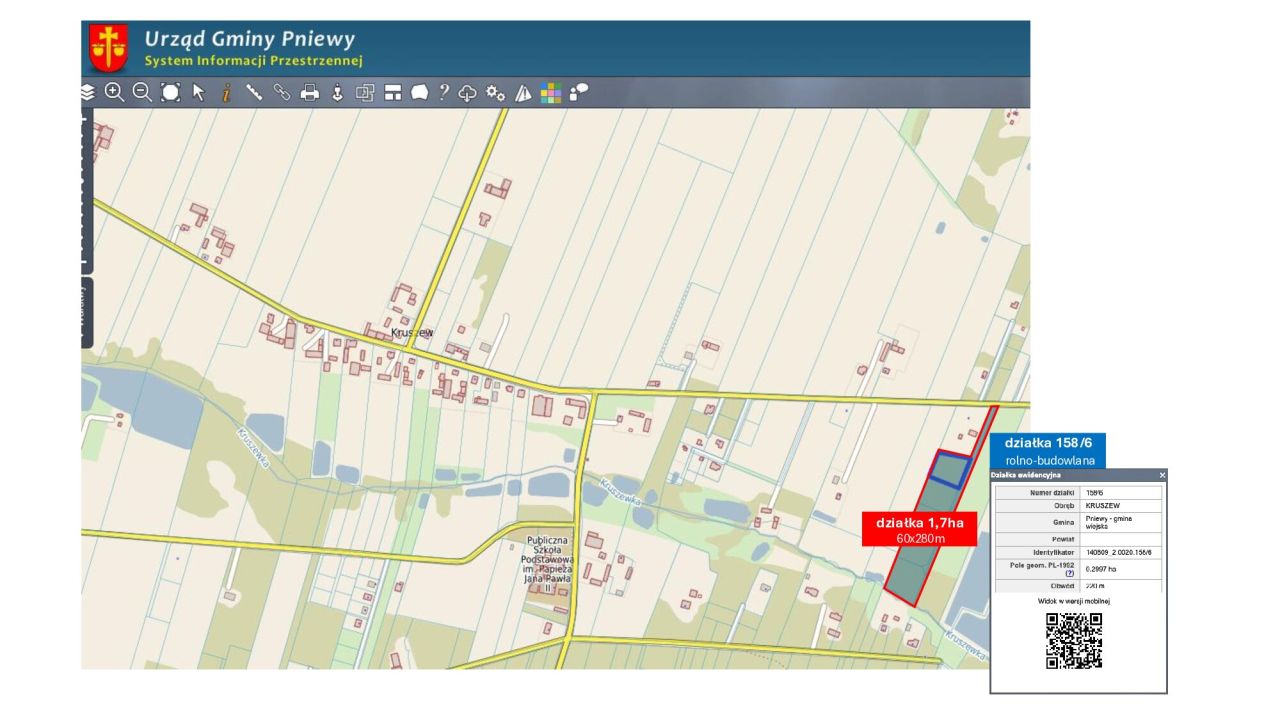
Task: Select the zoom in magnifier tool
Action: tap(115, 92)
